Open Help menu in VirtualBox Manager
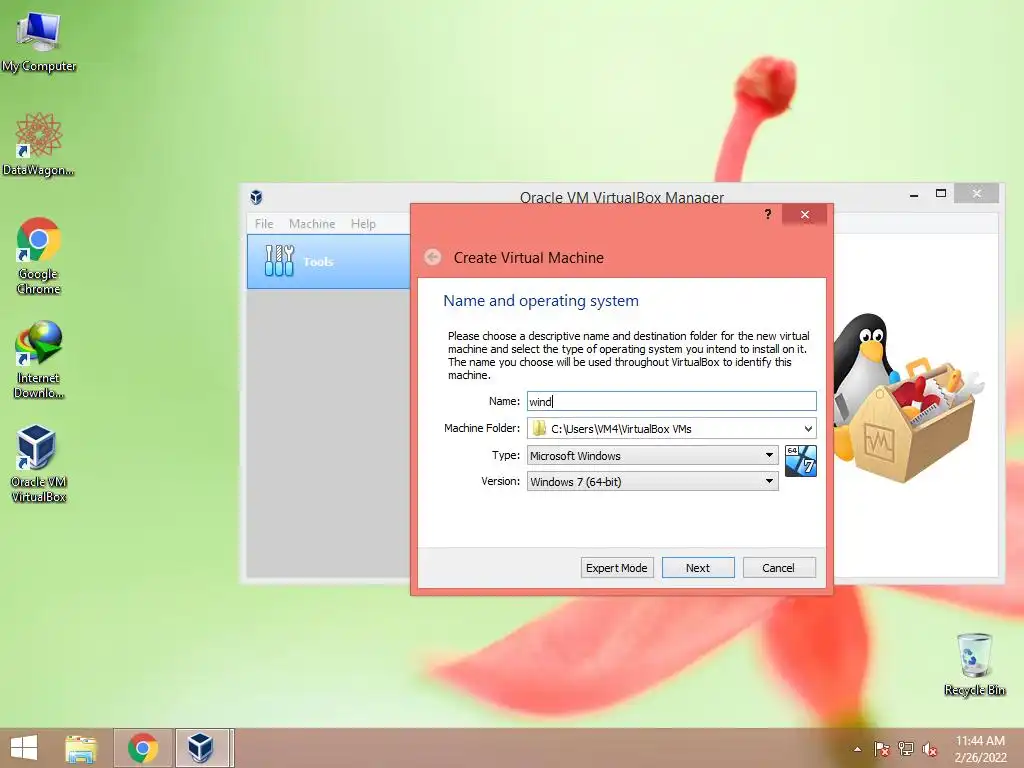Screen dimensions: 1024x768 [x=363, y=223]
